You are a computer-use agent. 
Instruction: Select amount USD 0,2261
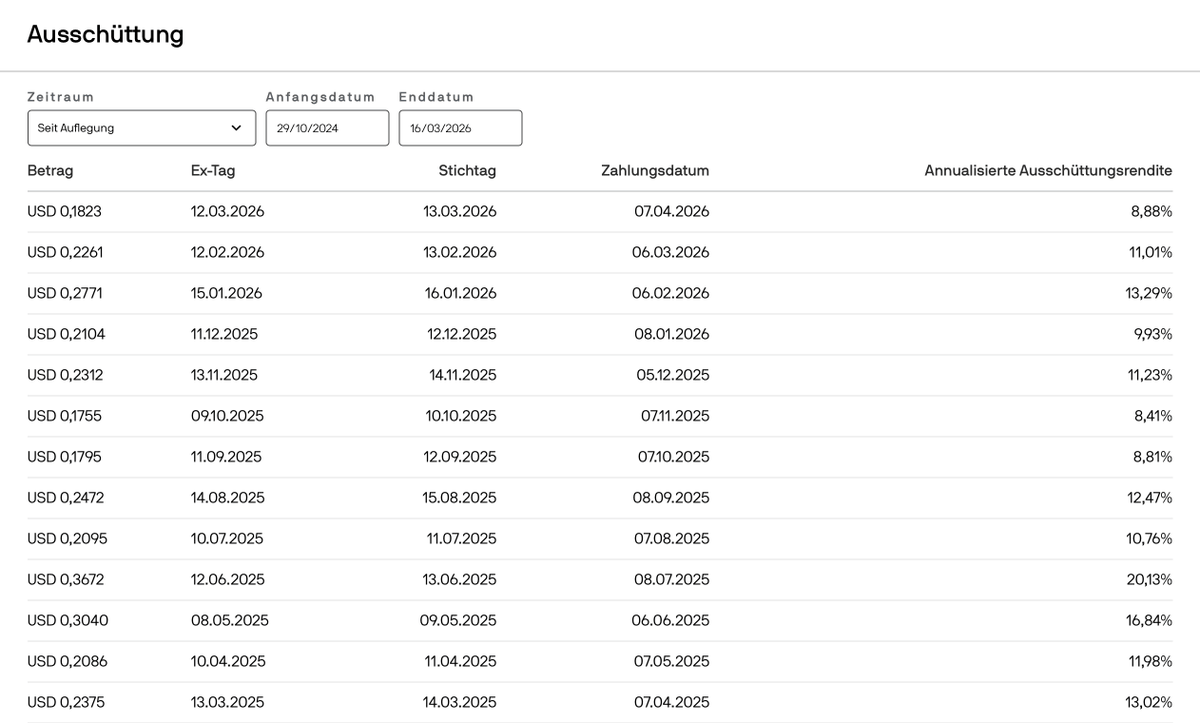tap(65, 253)
